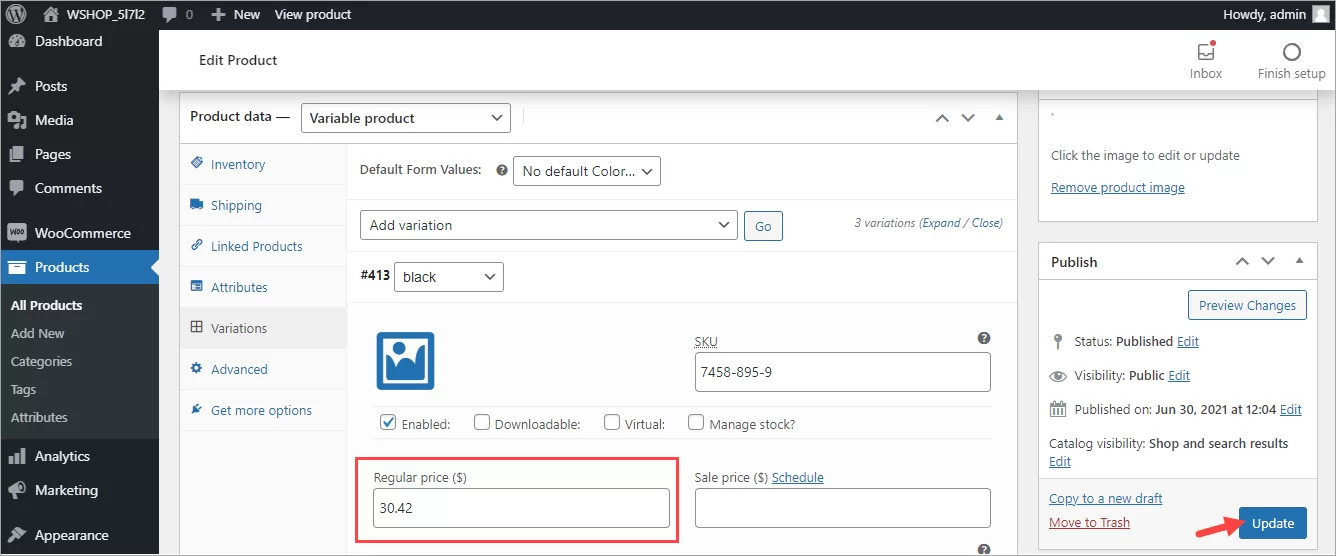Viewport: 1336px width, 556px height.
Task: Click the WordPress logo icon
Action: coord(16,14)
